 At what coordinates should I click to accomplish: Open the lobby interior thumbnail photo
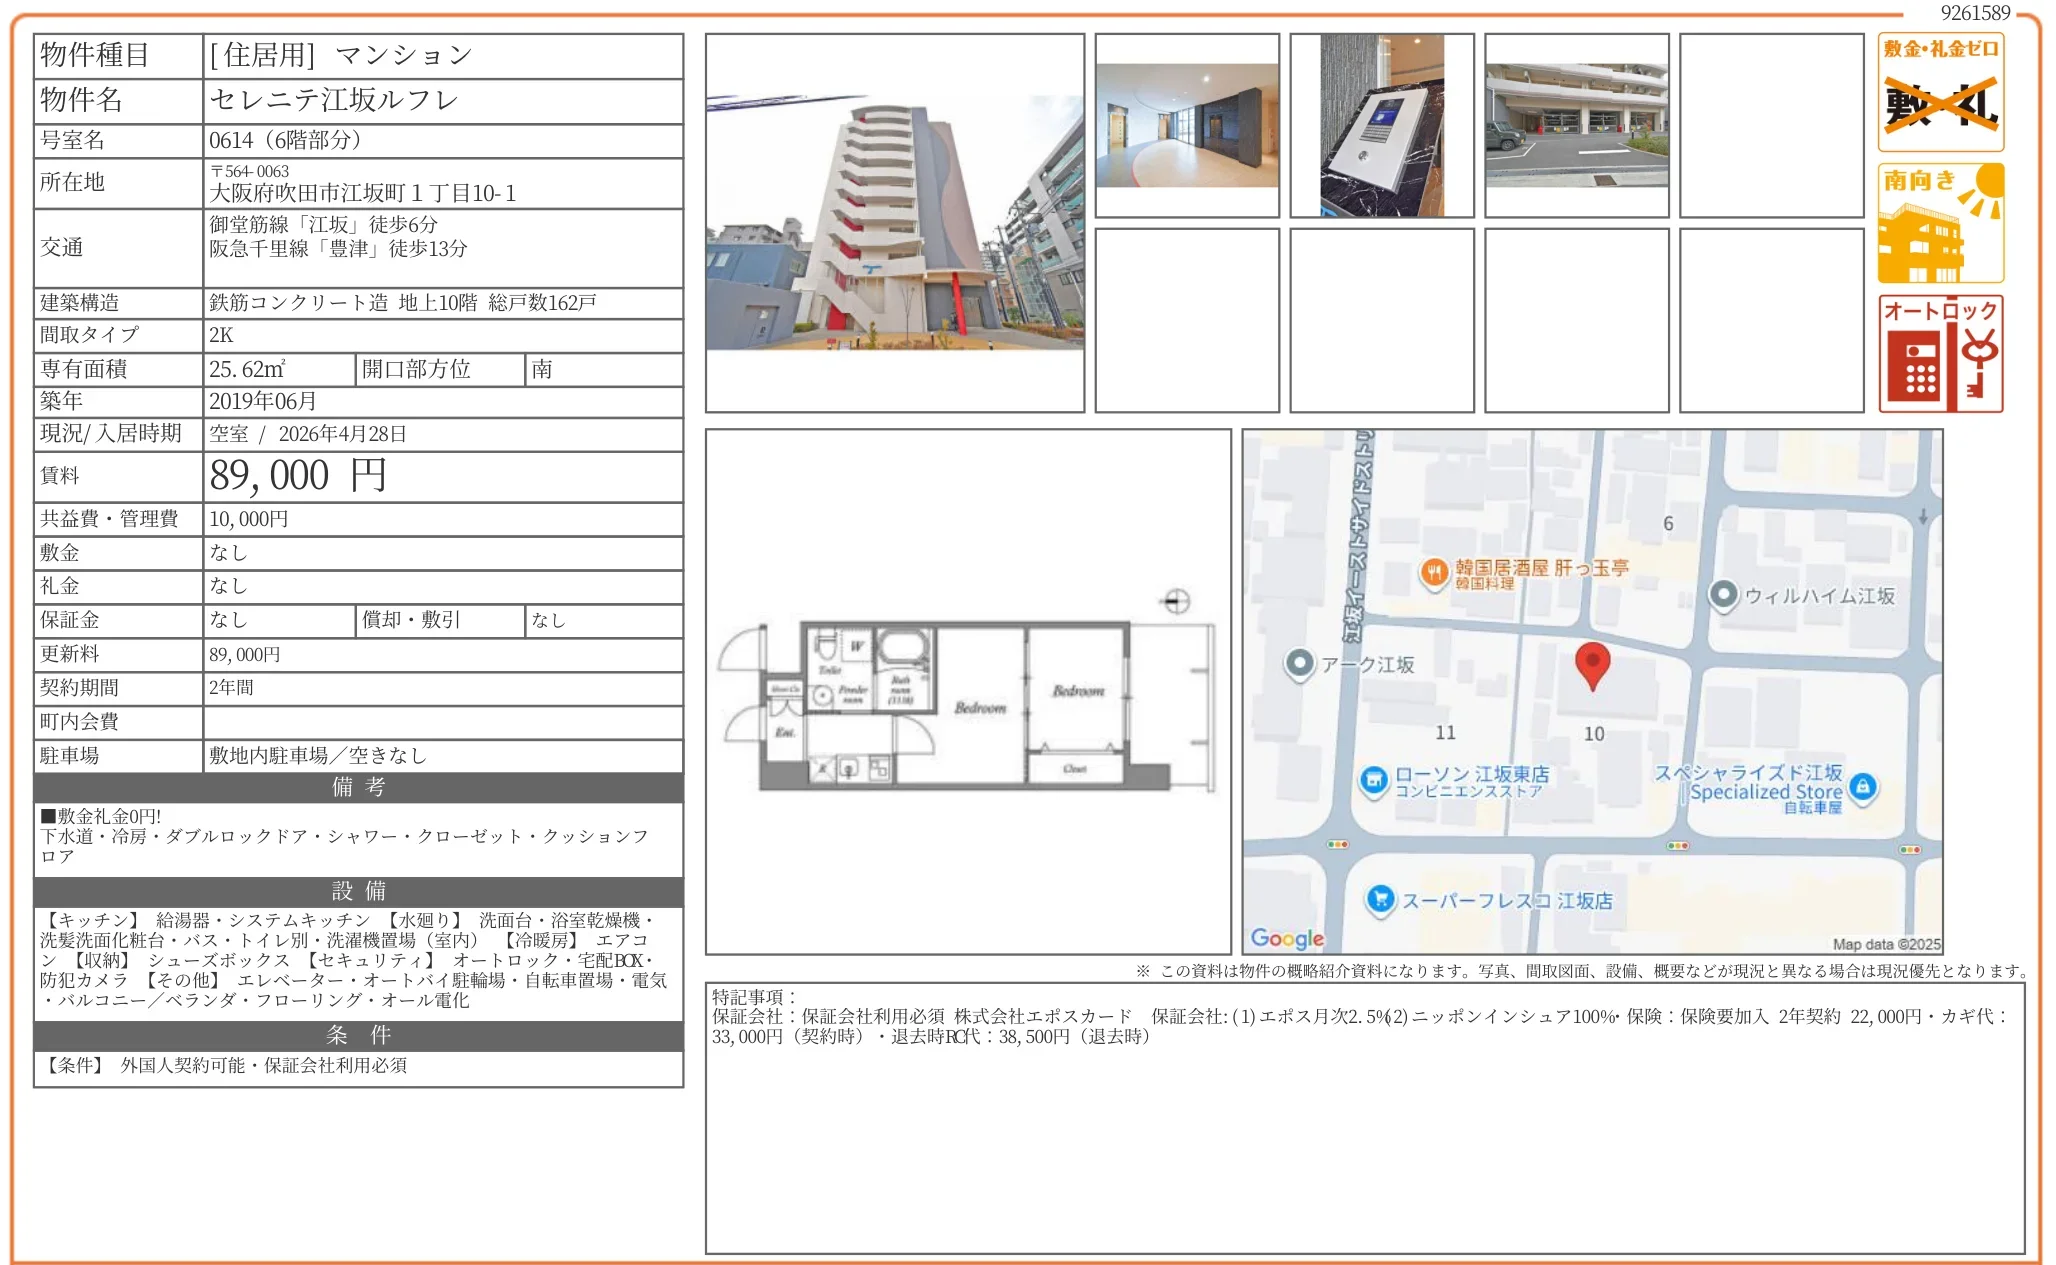pos(1187,126)
